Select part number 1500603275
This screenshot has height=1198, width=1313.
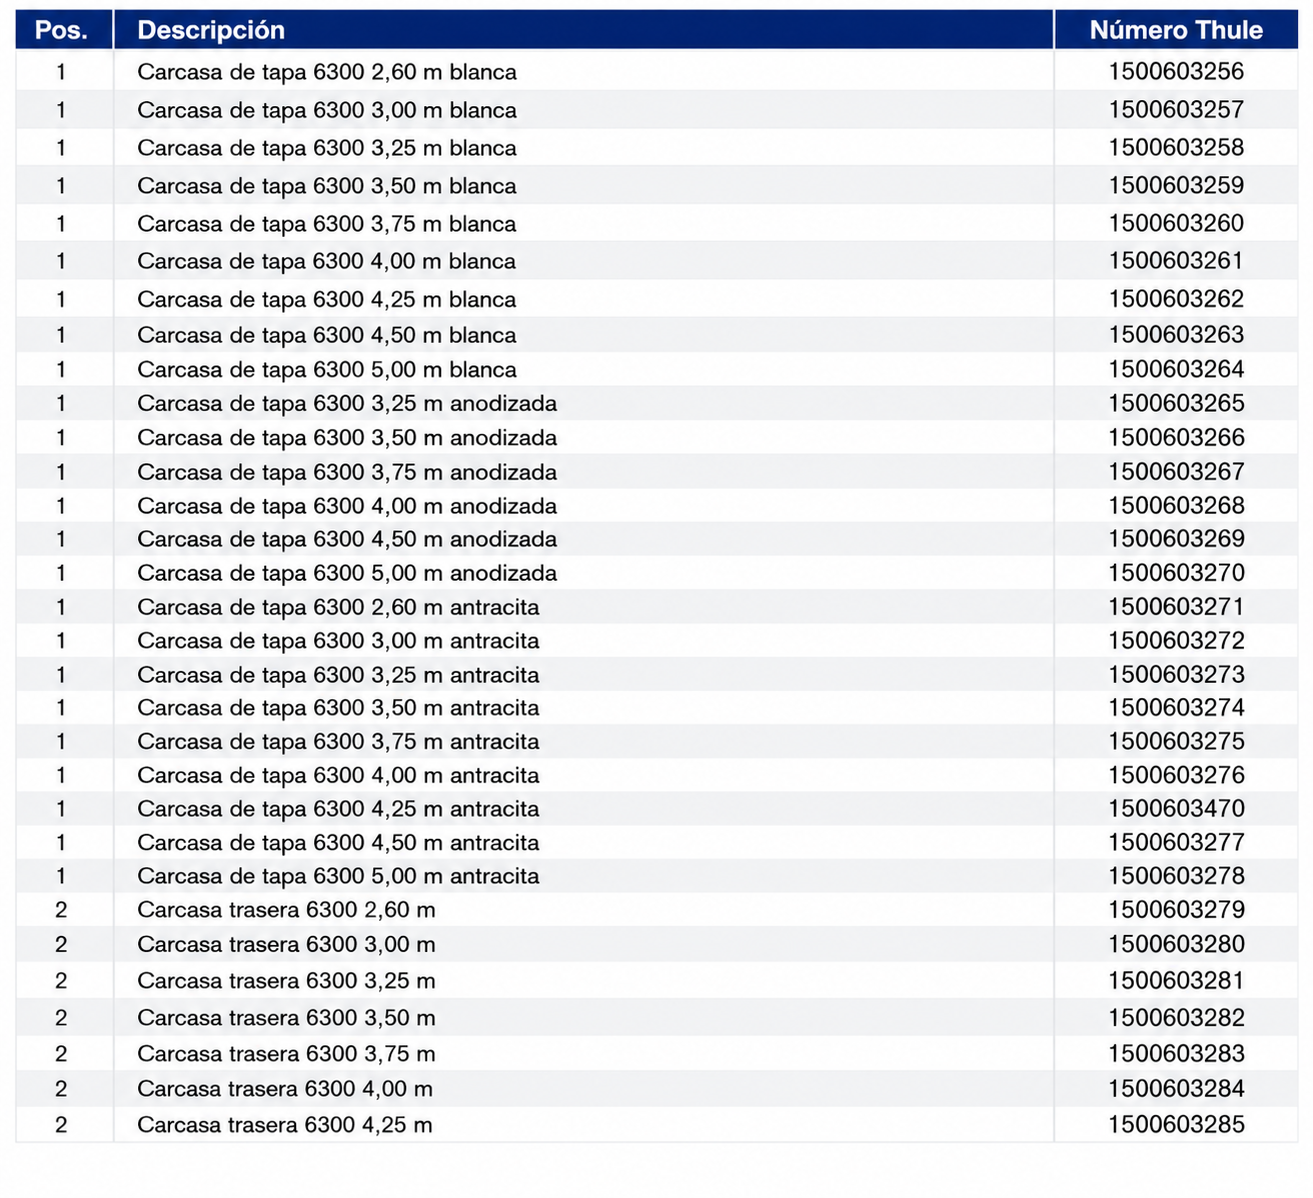pyautogui.click(x=1176, y=741)
